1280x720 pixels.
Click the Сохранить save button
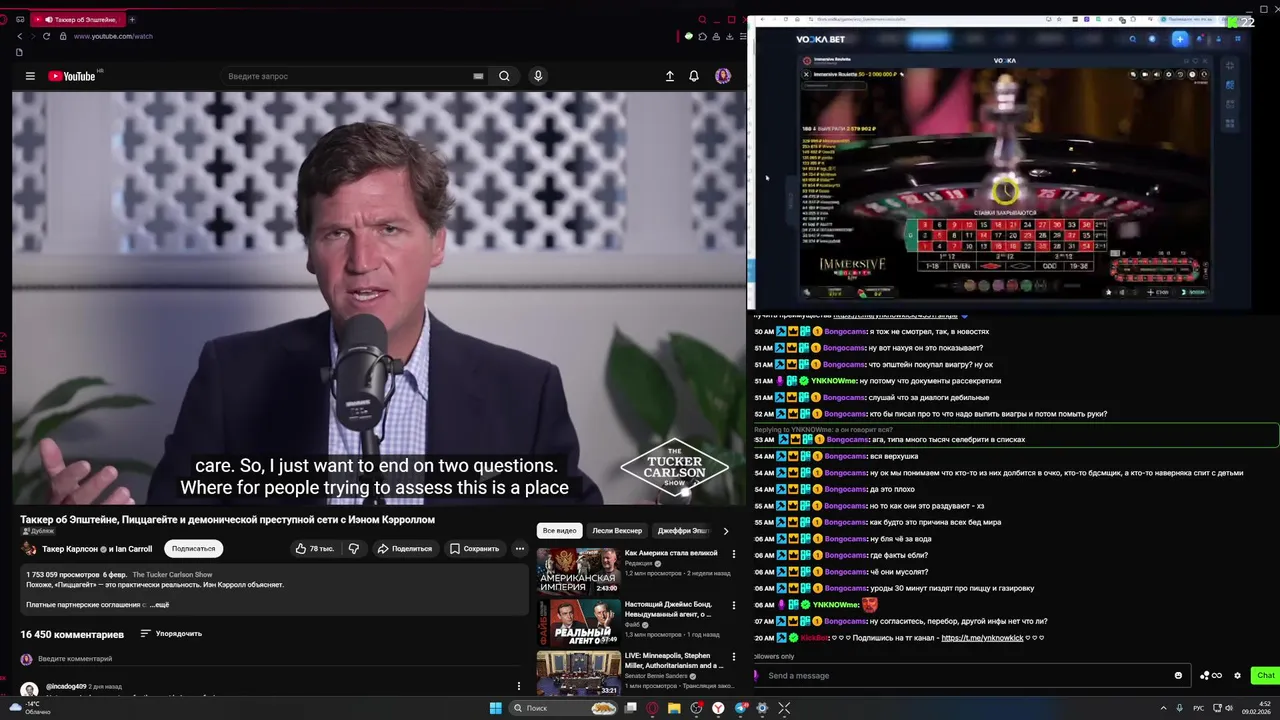[474, 548]
